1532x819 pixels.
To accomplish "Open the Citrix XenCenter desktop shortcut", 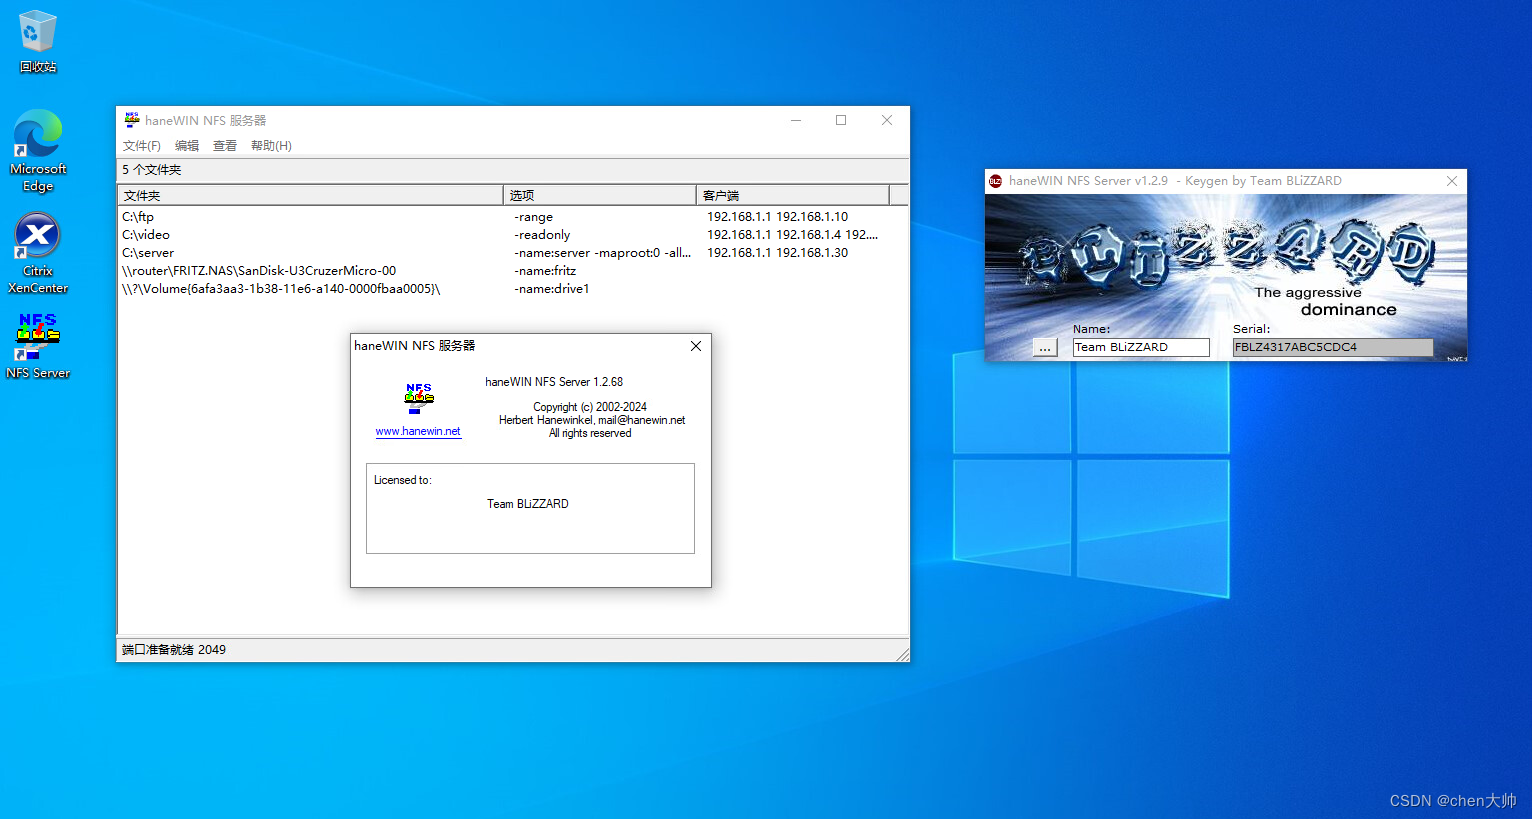I will tap(38, 253).
